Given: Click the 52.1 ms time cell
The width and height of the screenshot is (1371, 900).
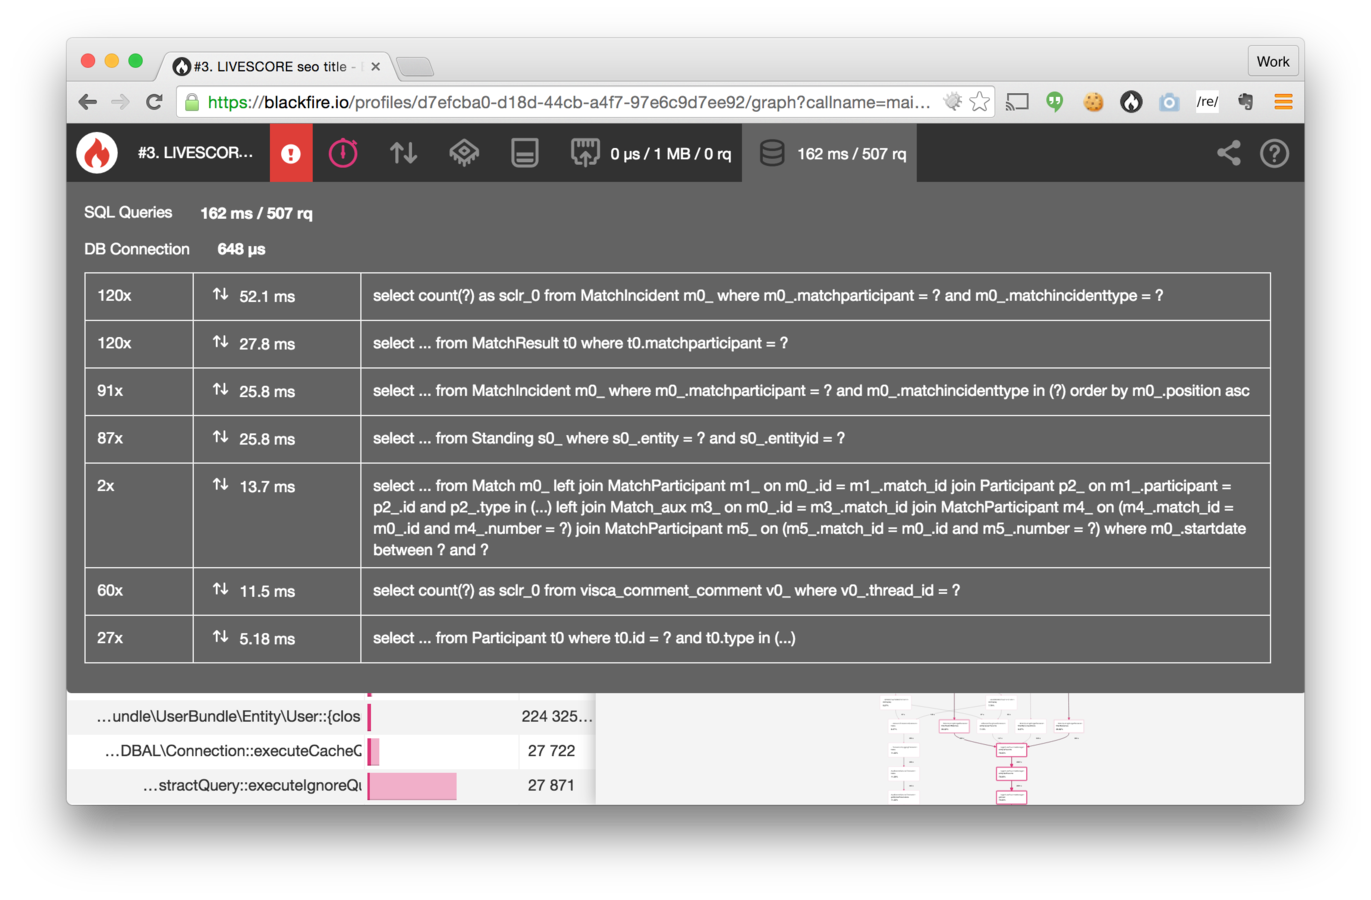Looking at the screenshot, I should [x=277, y=296].
